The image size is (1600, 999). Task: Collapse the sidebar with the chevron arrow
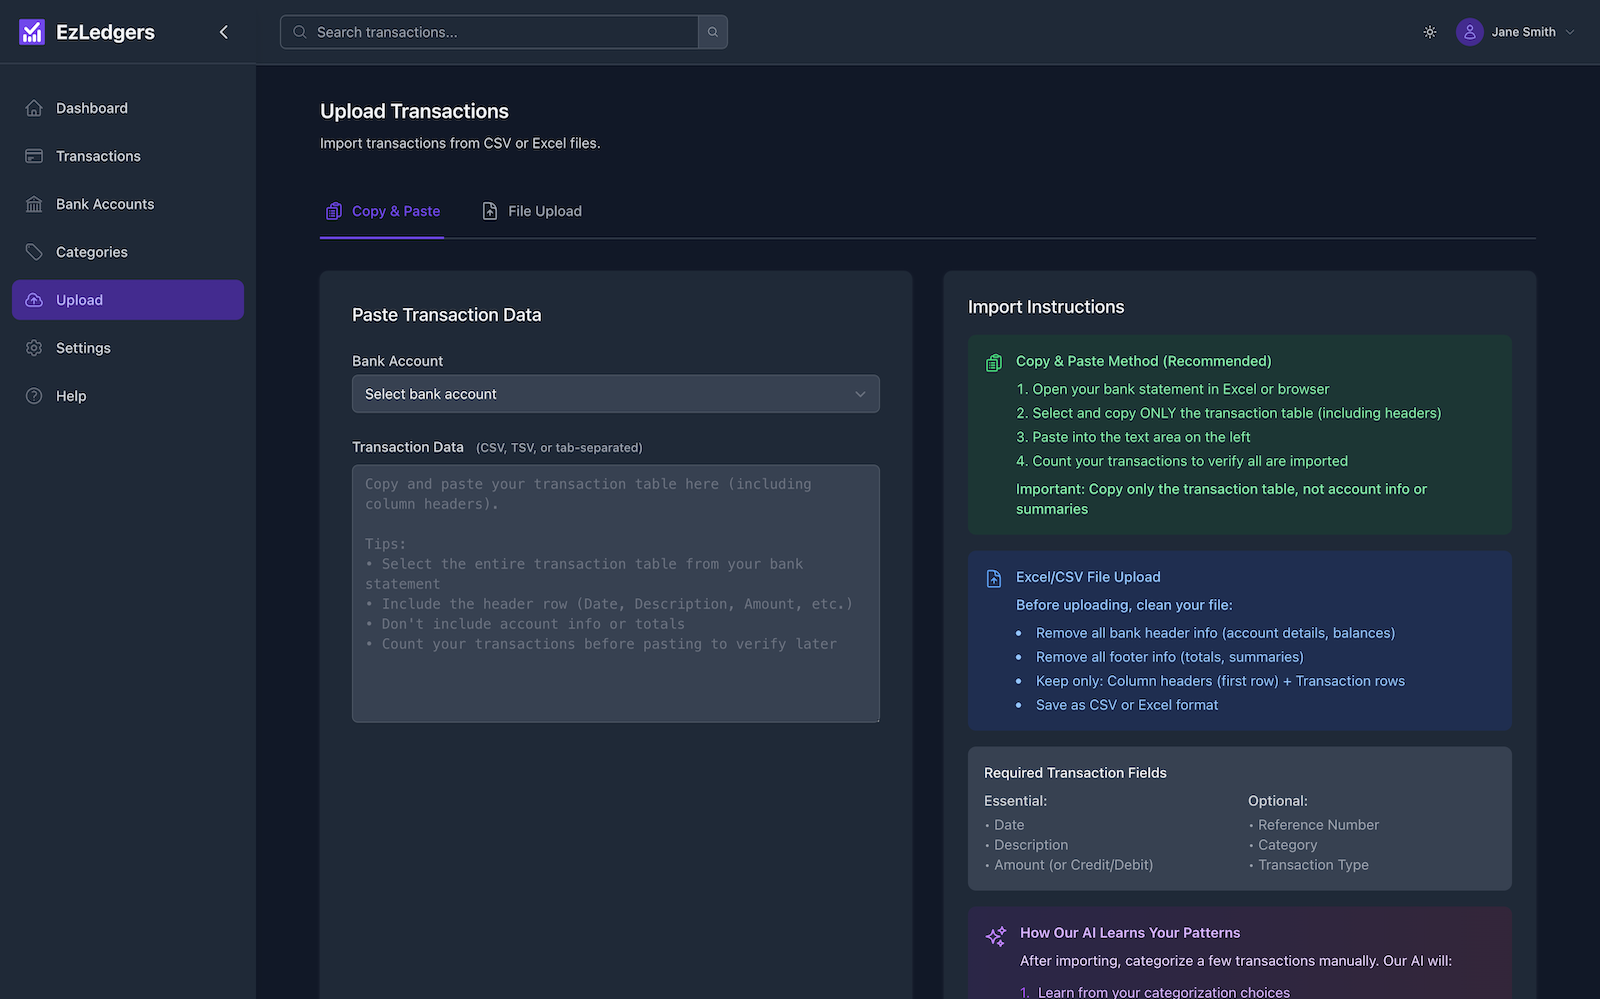coord(224,32)
